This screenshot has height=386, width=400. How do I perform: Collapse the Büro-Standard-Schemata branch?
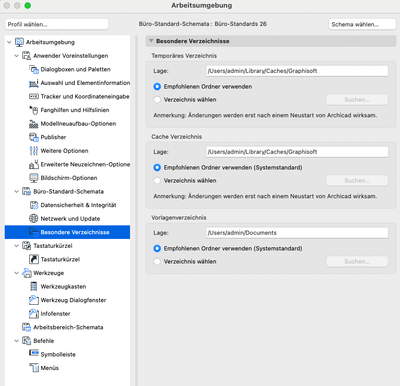(x=16, y=191)
